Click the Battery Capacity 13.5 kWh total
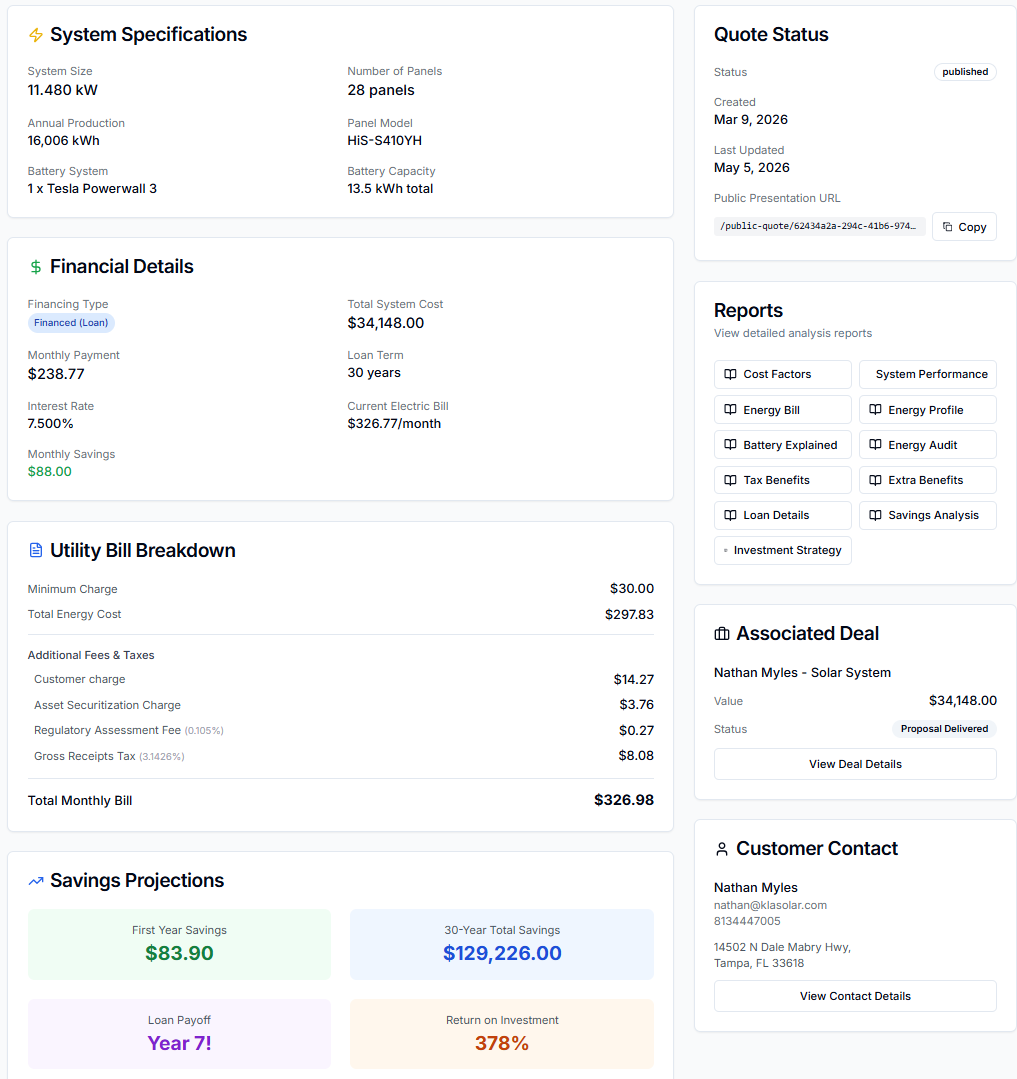 point(390,189)
